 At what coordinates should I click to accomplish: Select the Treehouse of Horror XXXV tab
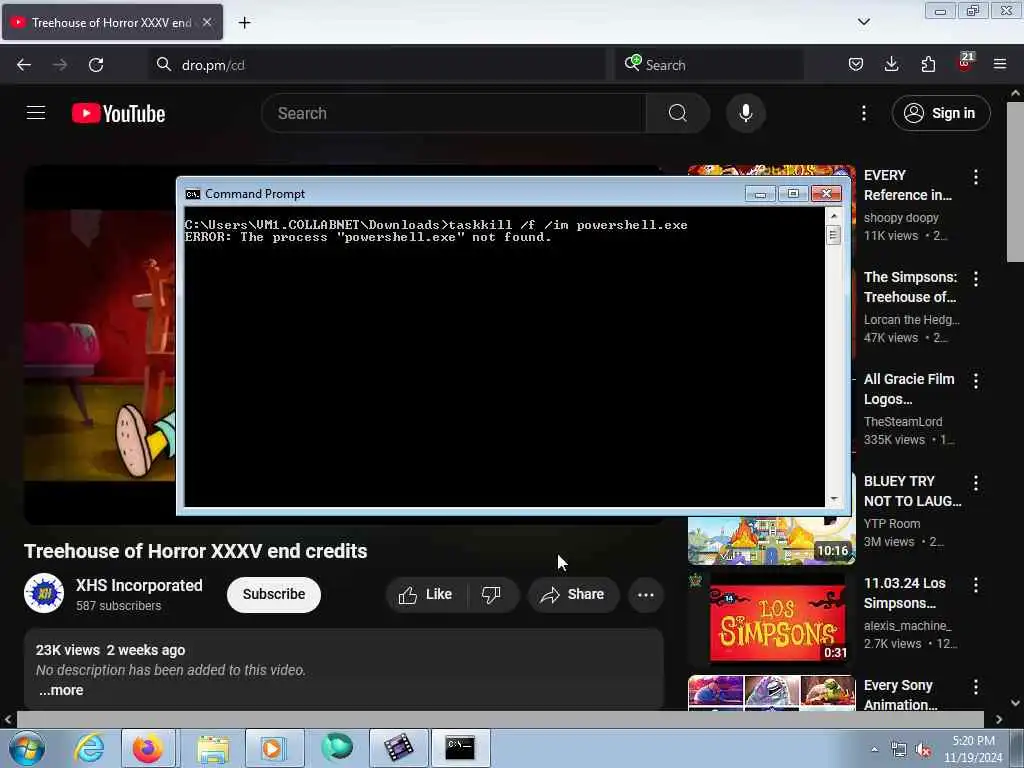pyautogui.click(x=112, y=23)
